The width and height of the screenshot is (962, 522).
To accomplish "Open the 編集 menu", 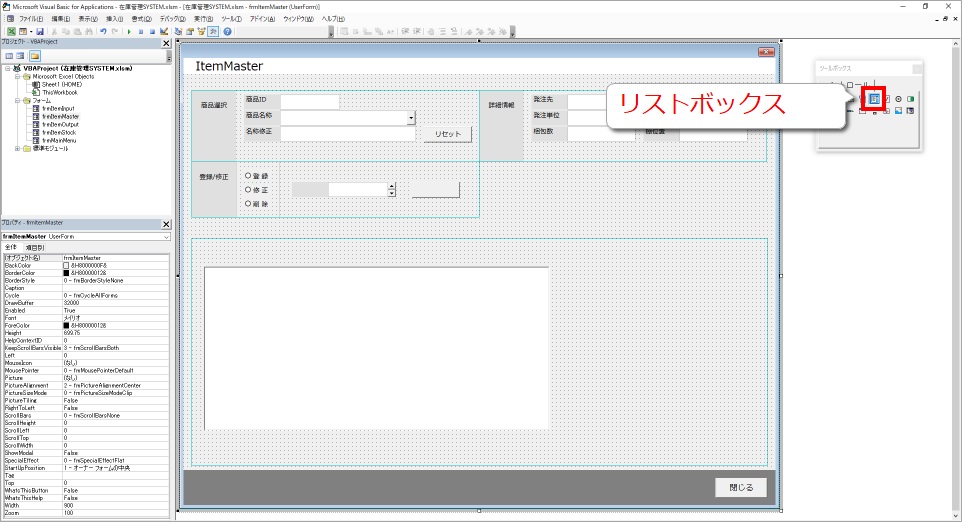I will click(60, 19).
